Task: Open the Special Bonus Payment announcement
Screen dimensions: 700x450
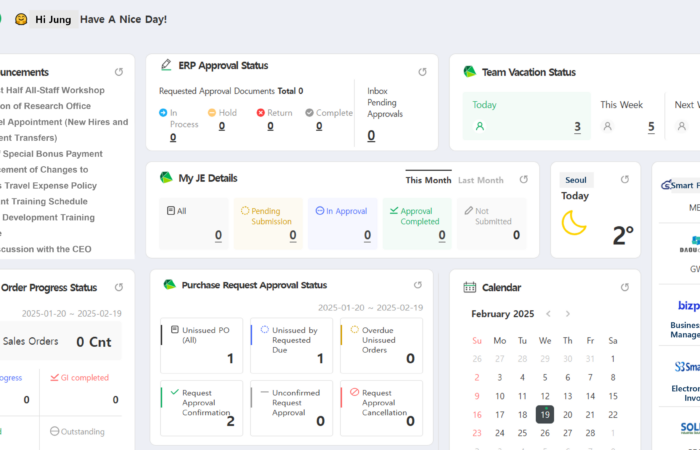Action: point(55,154)
